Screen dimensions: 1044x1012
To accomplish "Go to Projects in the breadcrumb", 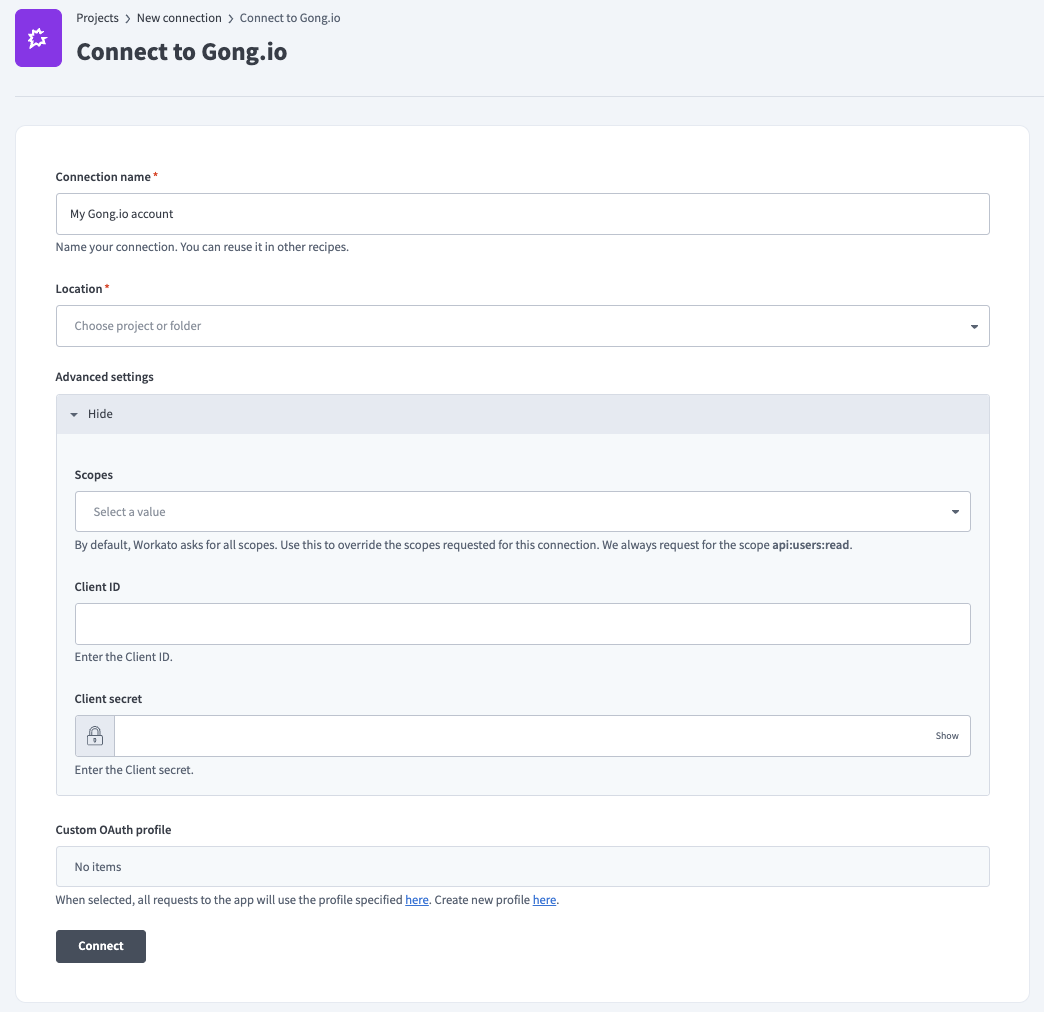I will coord(97,18).
